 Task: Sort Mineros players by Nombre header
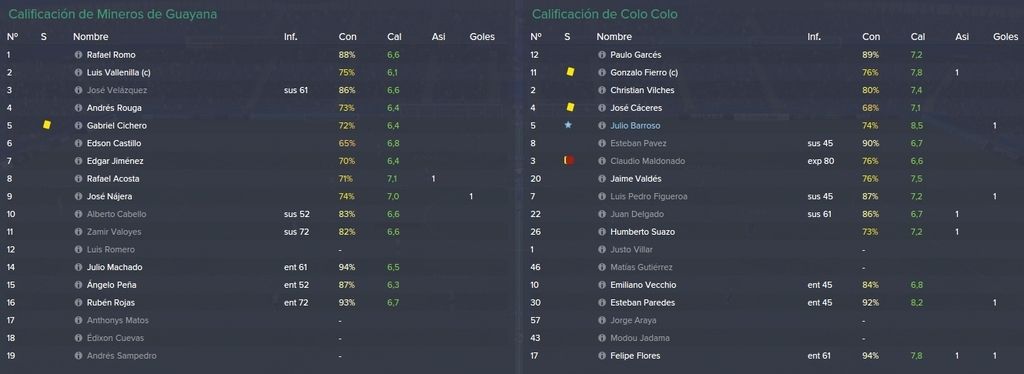[x=91, y=37]
